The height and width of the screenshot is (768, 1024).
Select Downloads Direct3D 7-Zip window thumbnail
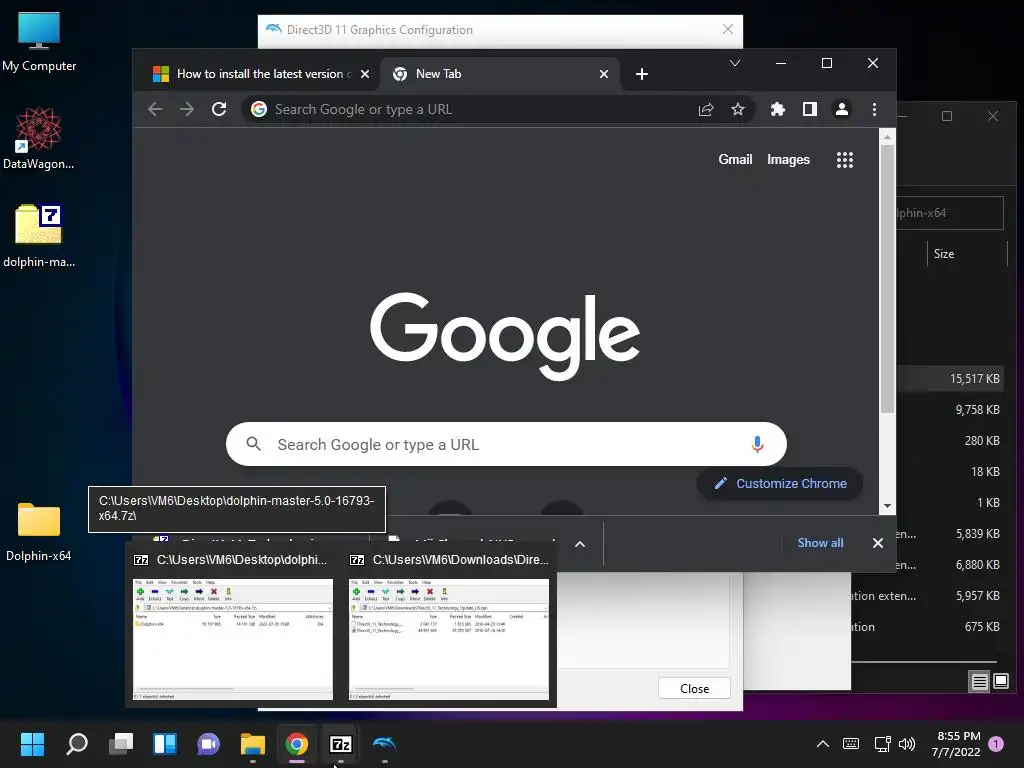[449, 639]
